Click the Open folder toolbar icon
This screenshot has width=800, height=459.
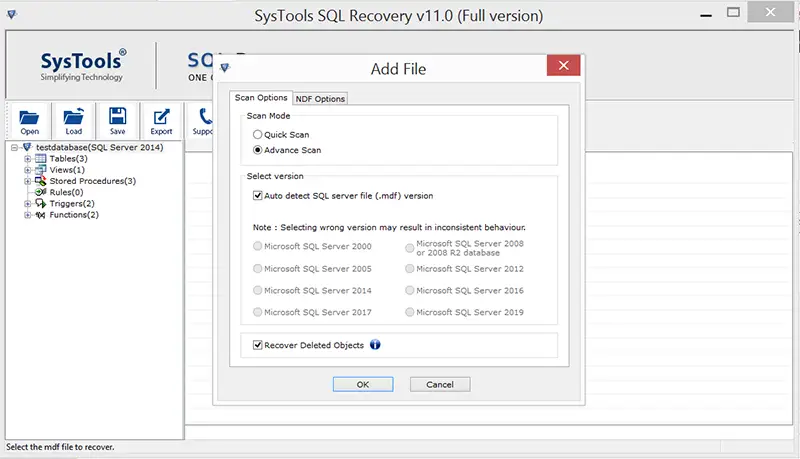pyautogui.click(x=29, y=118)
